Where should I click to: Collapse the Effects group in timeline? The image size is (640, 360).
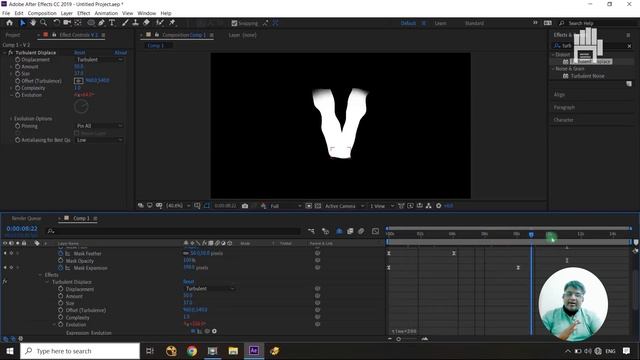40,275
